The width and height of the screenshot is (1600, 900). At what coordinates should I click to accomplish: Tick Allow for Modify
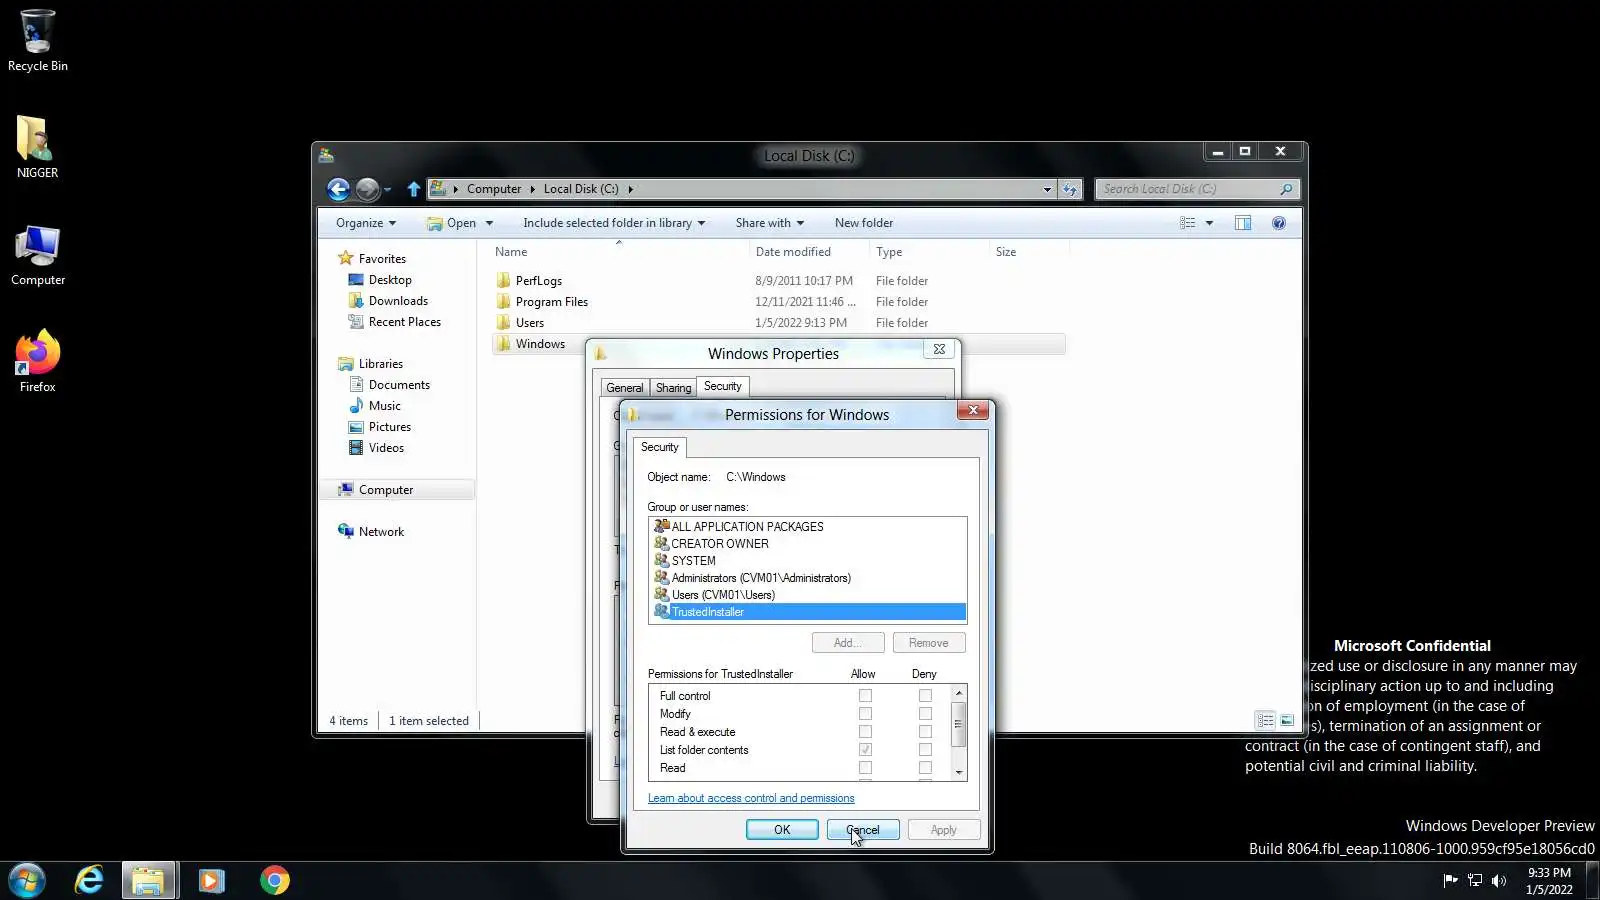[865, 714]
